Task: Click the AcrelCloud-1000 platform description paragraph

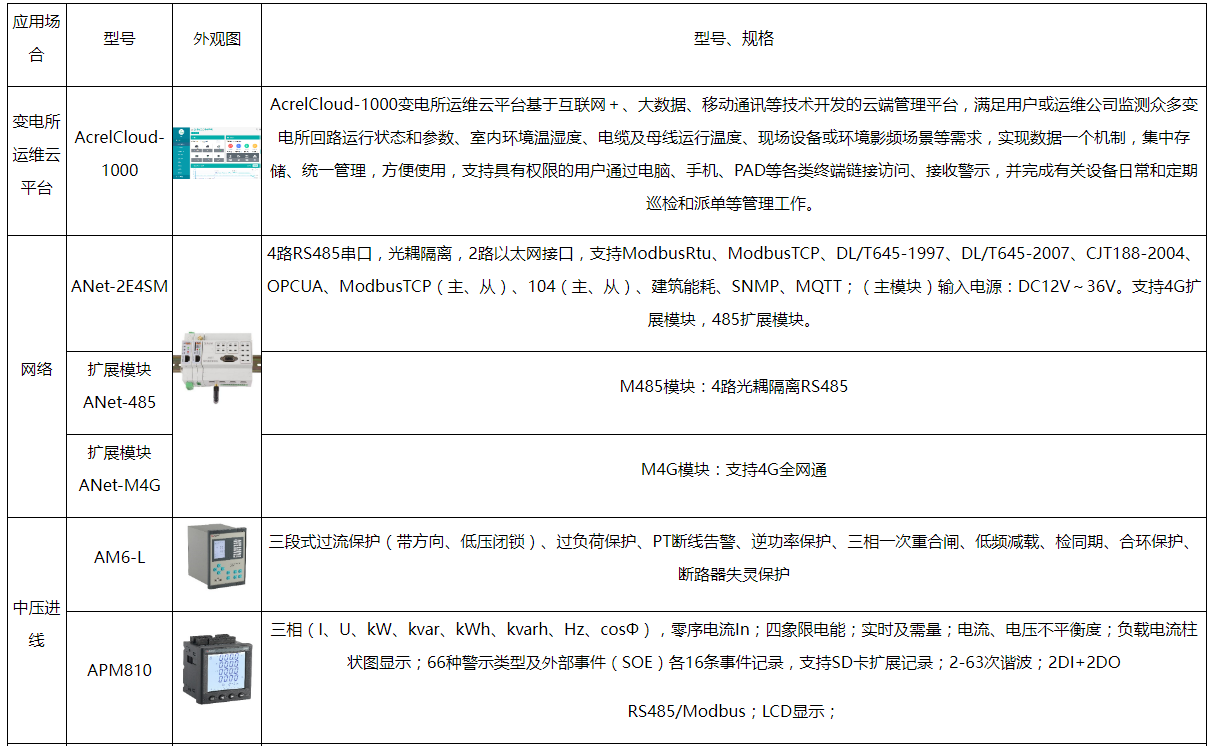Action: click(x=733, y=154)
